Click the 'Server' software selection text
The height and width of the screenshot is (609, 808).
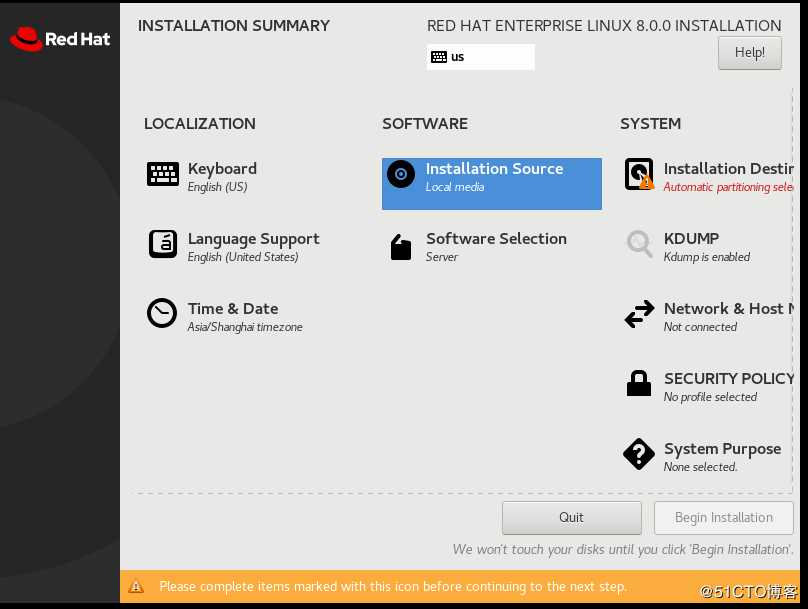click(x=442, y=257)
